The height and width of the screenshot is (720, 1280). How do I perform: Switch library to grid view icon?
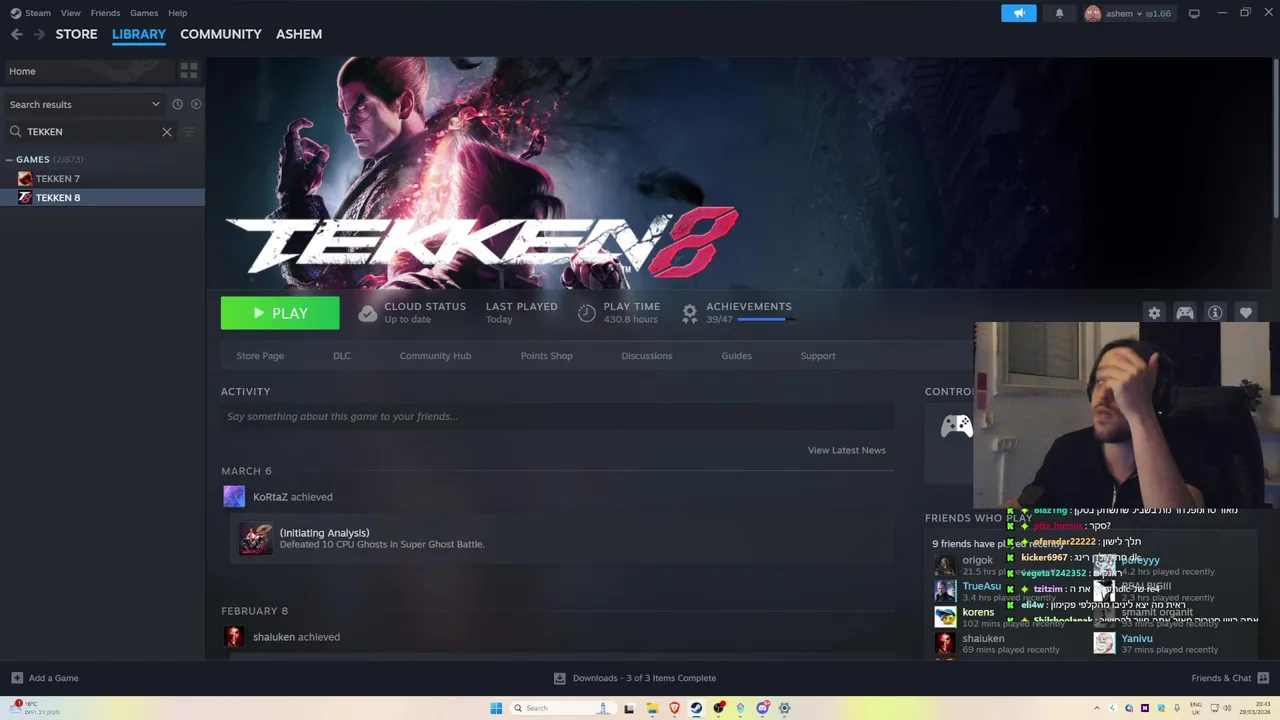click(x=189, y=71)
